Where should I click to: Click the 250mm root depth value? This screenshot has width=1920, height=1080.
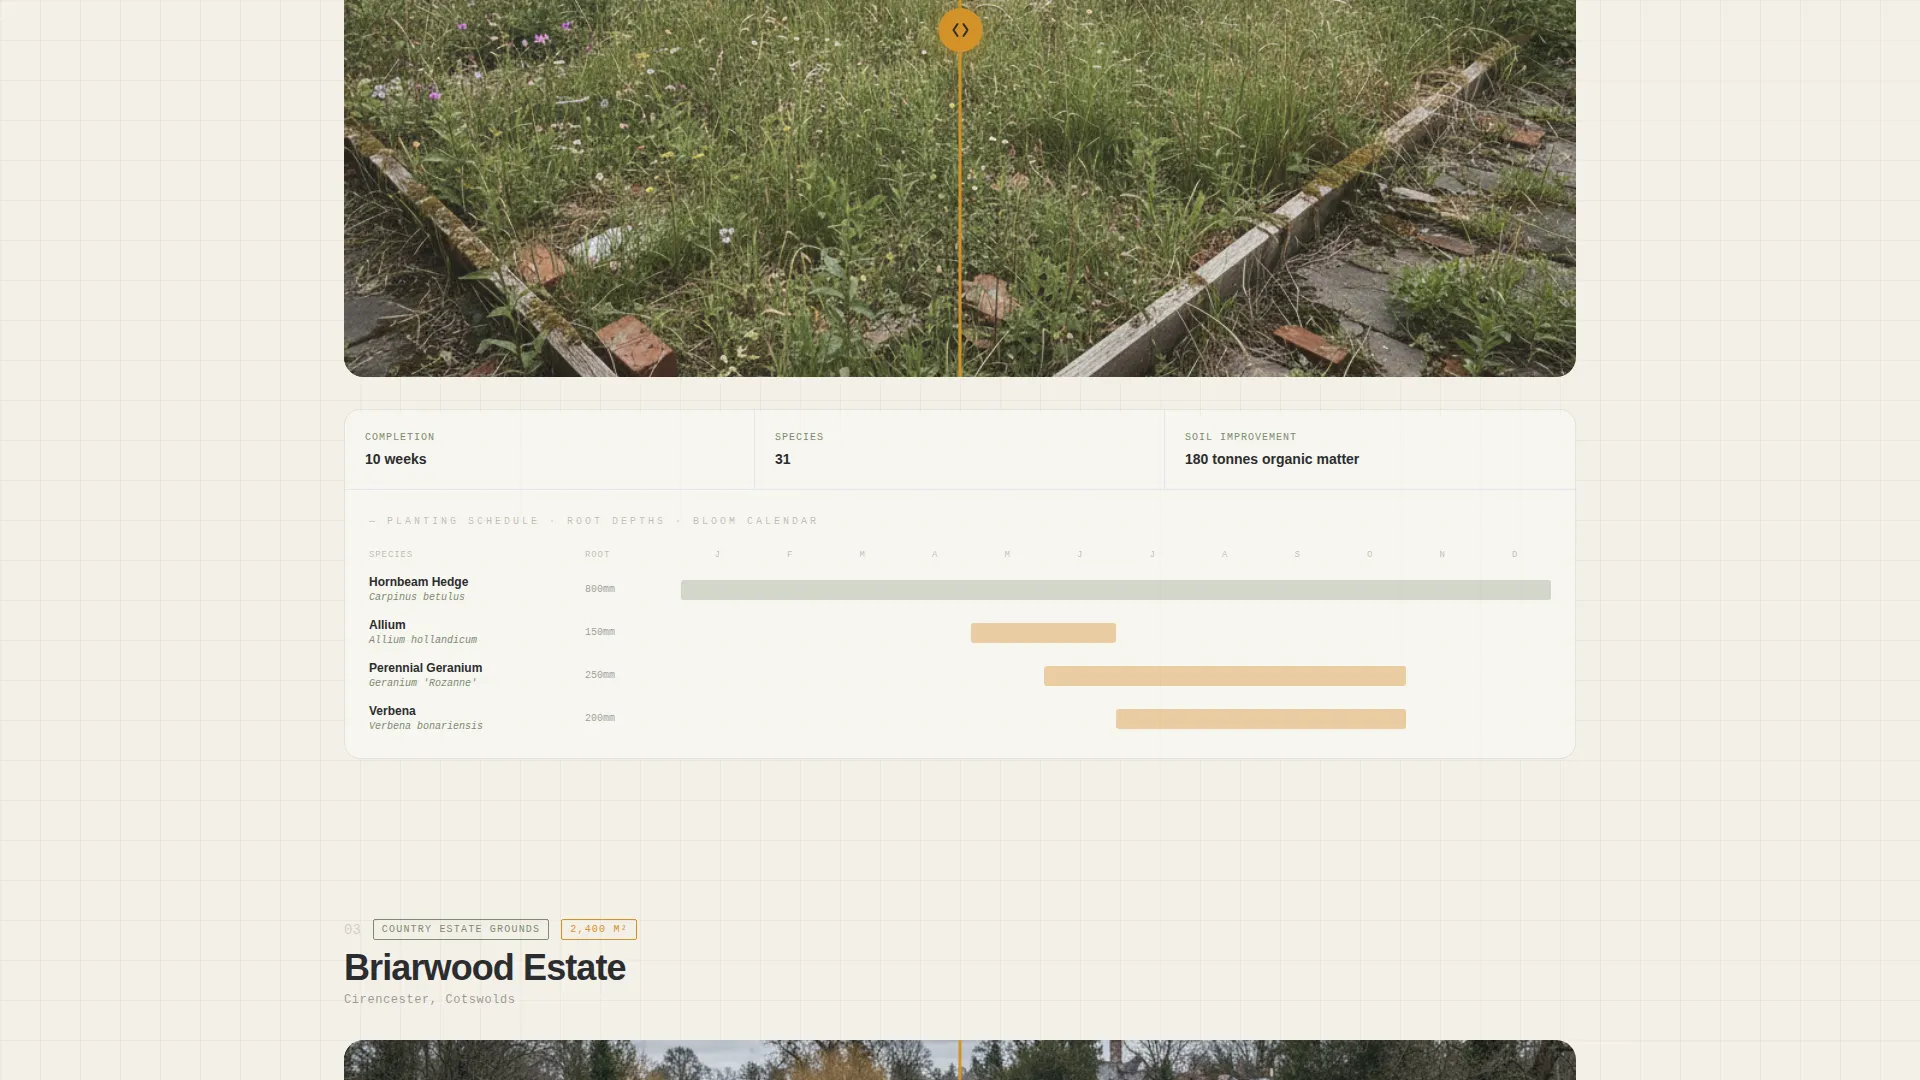pyautogui.click(x=600, y=675)
